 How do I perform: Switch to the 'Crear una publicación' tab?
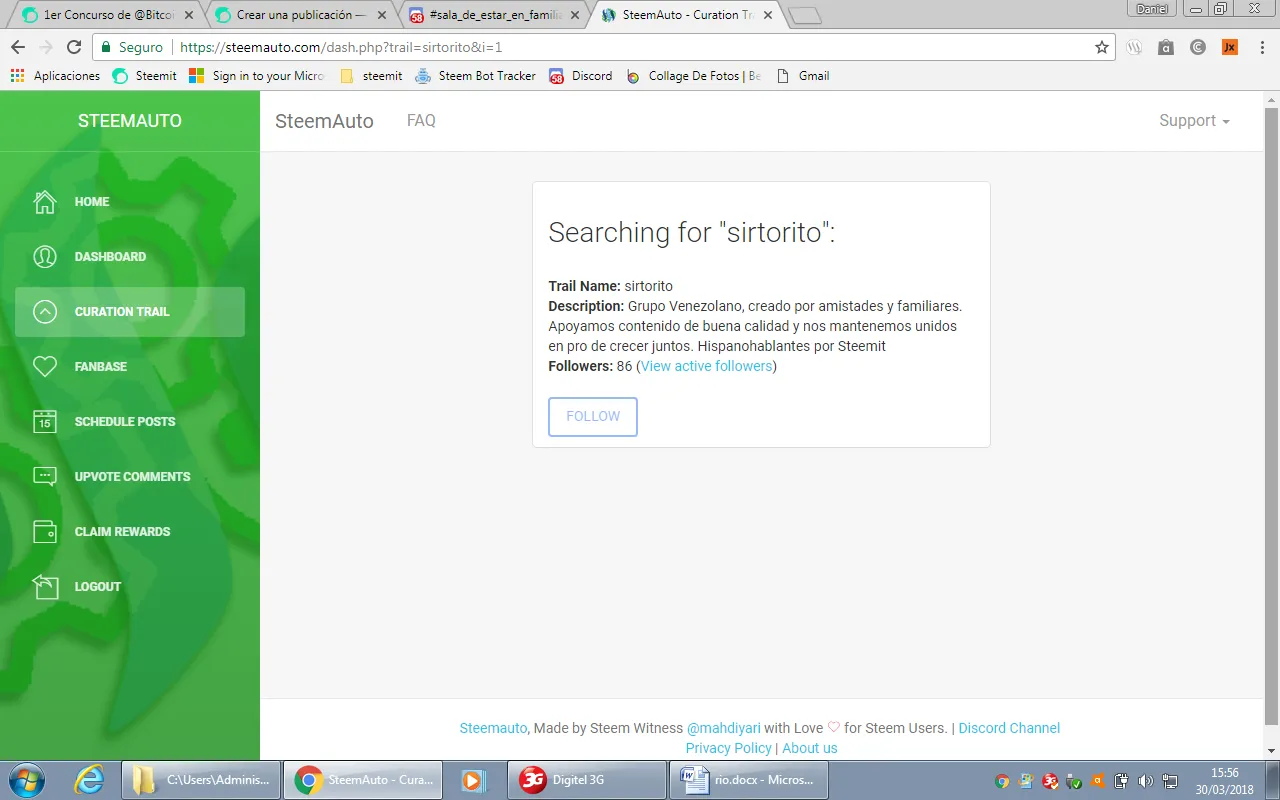(301, 15)
